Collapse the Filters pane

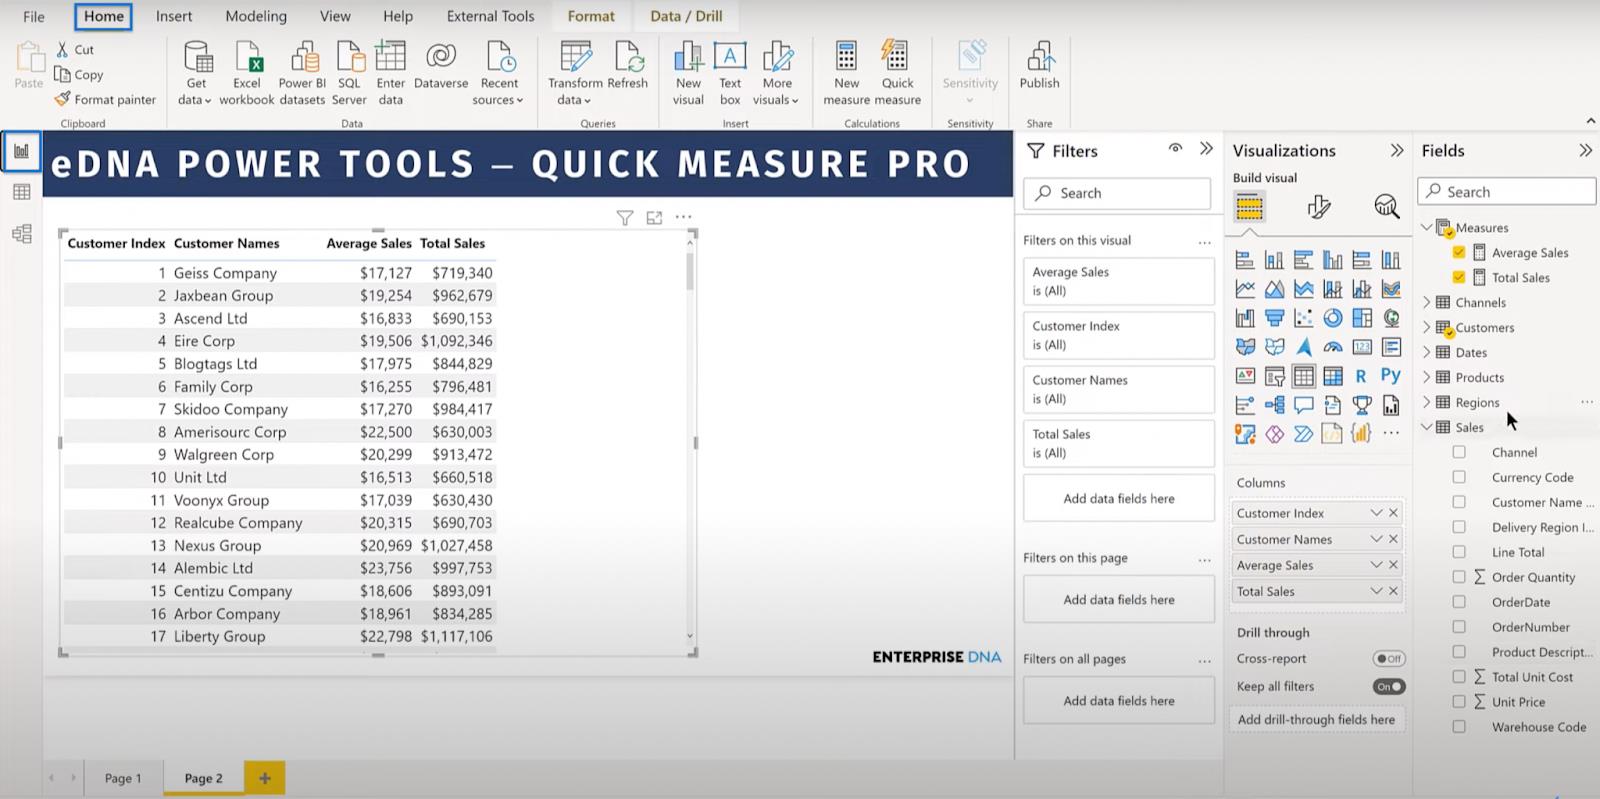[1206, 149]
